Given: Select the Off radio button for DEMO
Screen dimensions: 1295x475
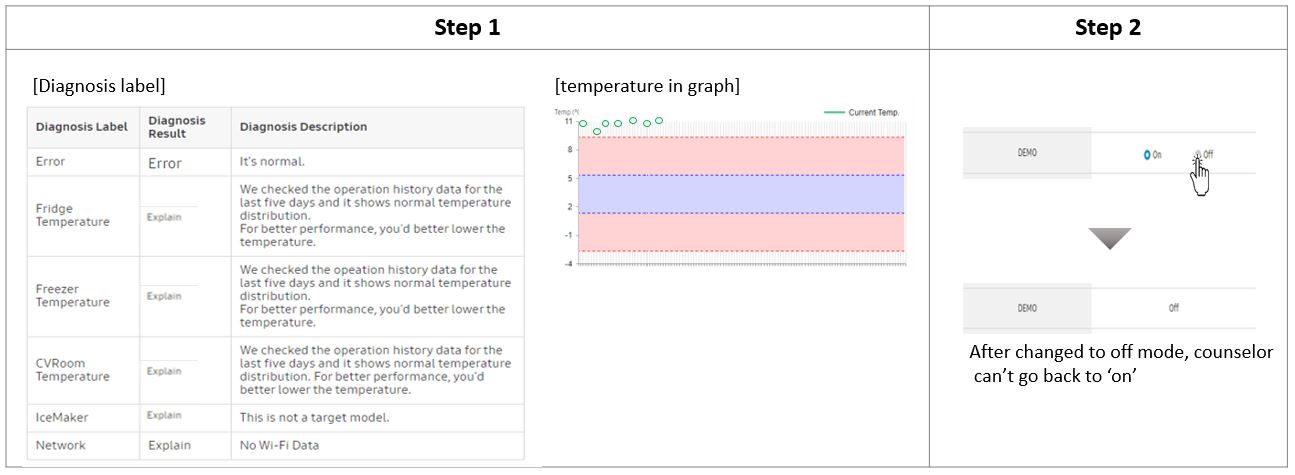Looking at the screenshot, I should click(1197, 155).
